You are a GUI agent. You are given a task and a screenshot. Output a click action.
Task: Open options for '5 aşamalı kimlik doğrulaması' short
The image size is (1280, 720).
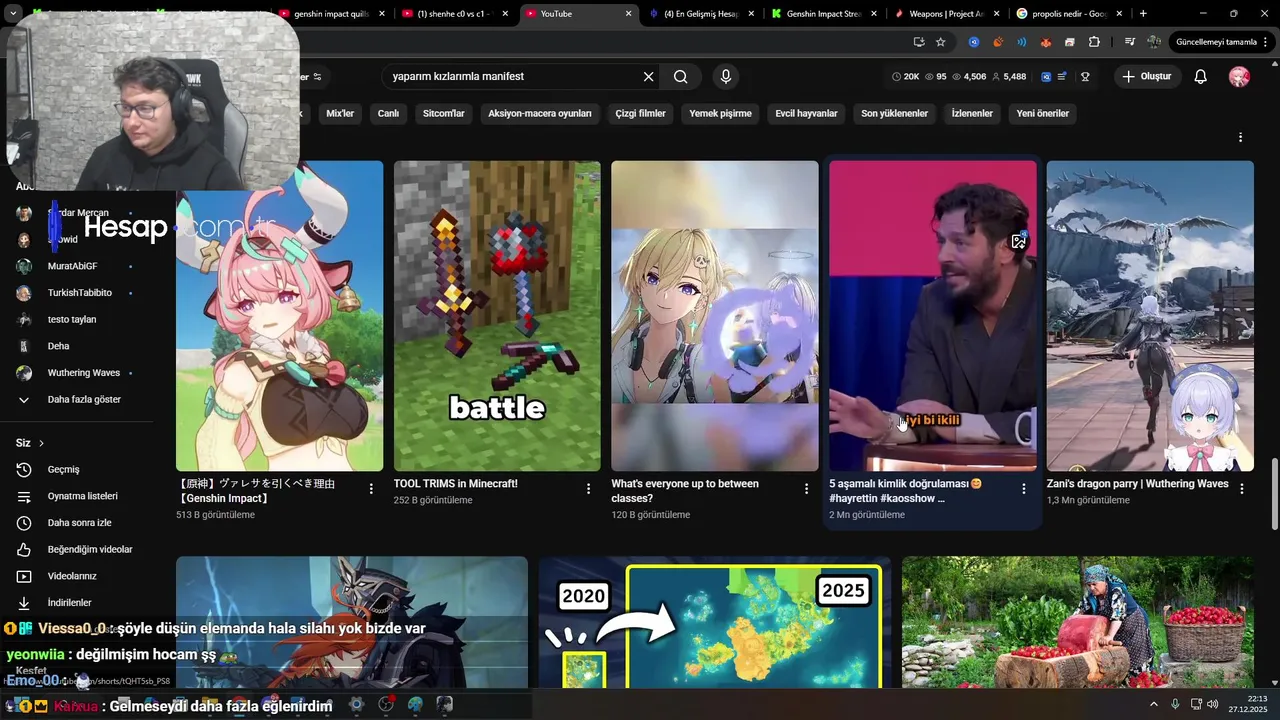pyautogui.click(x=1024, y=488)
